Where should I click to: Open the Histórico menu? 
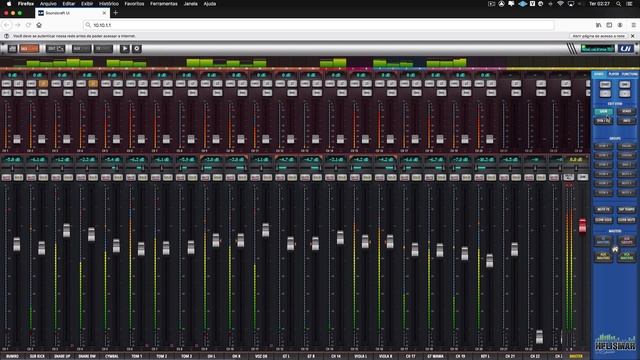tap(109, 4)
